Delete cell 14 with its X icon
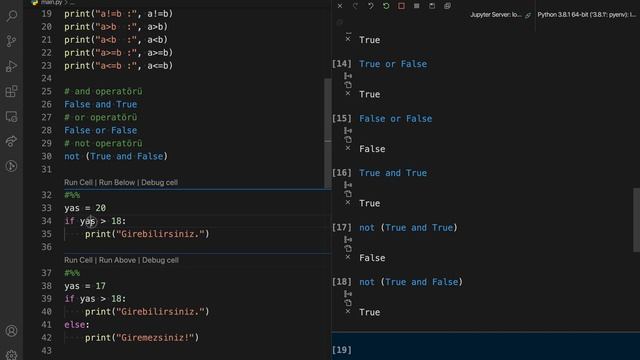Screen dimensions: 640x360 pyautogui.click(x=348, y=93)
